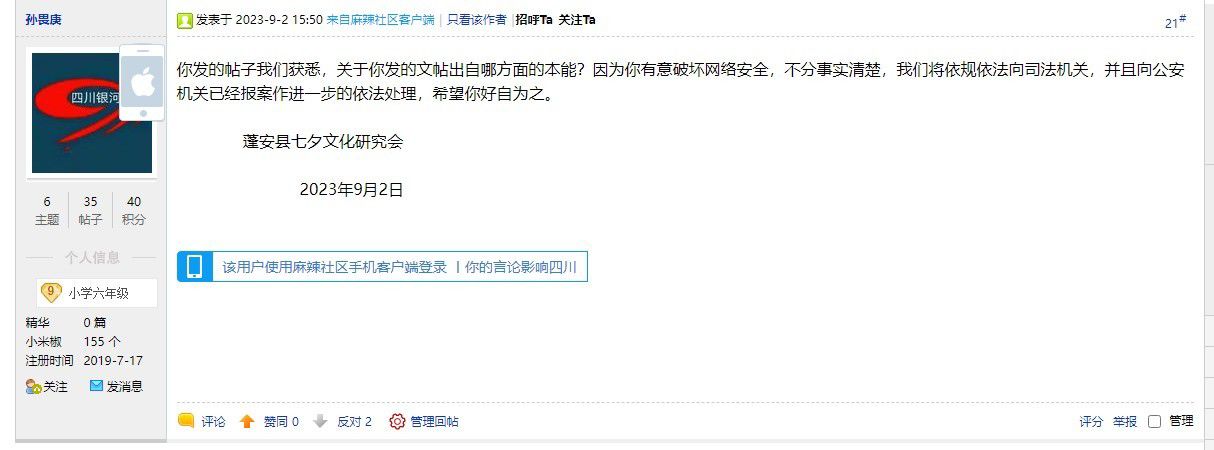Click 关注Ta in post header
This screenshot has height=450, width=1214.
(577, 20)
